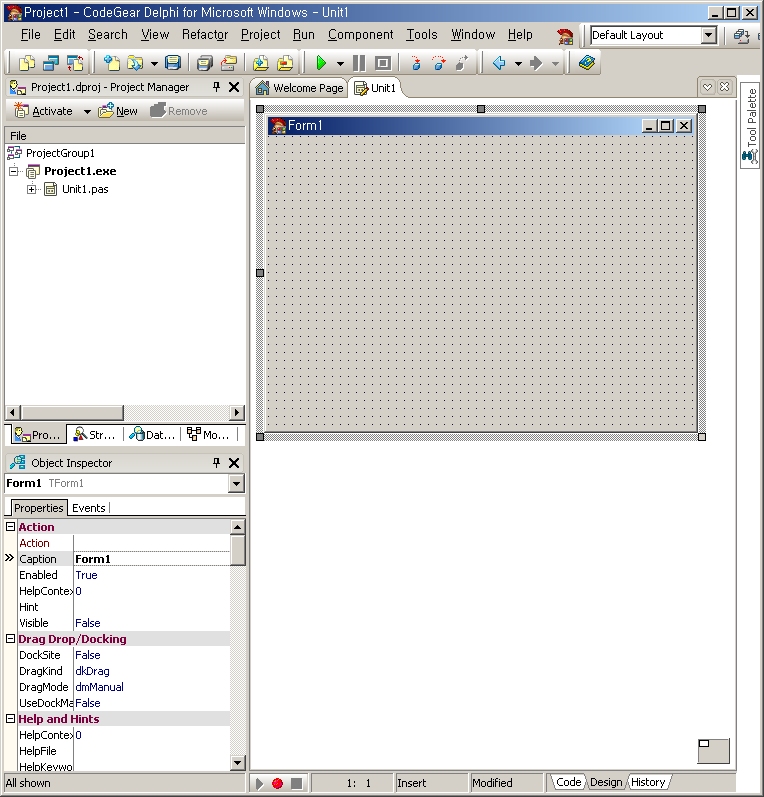Click the Pause program toolbar icon

[359, 63]
